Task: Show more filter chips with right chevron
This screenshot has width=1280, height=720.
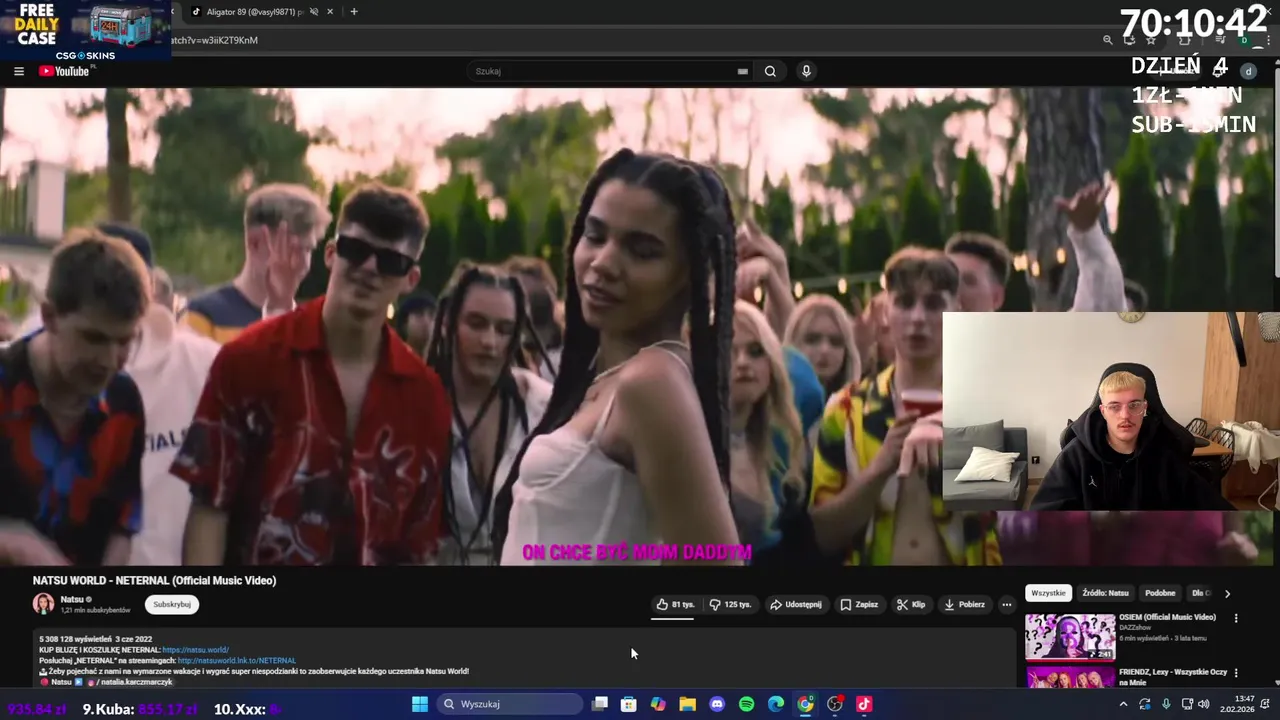Action: pyautogui.click(x=1227, y=593)
